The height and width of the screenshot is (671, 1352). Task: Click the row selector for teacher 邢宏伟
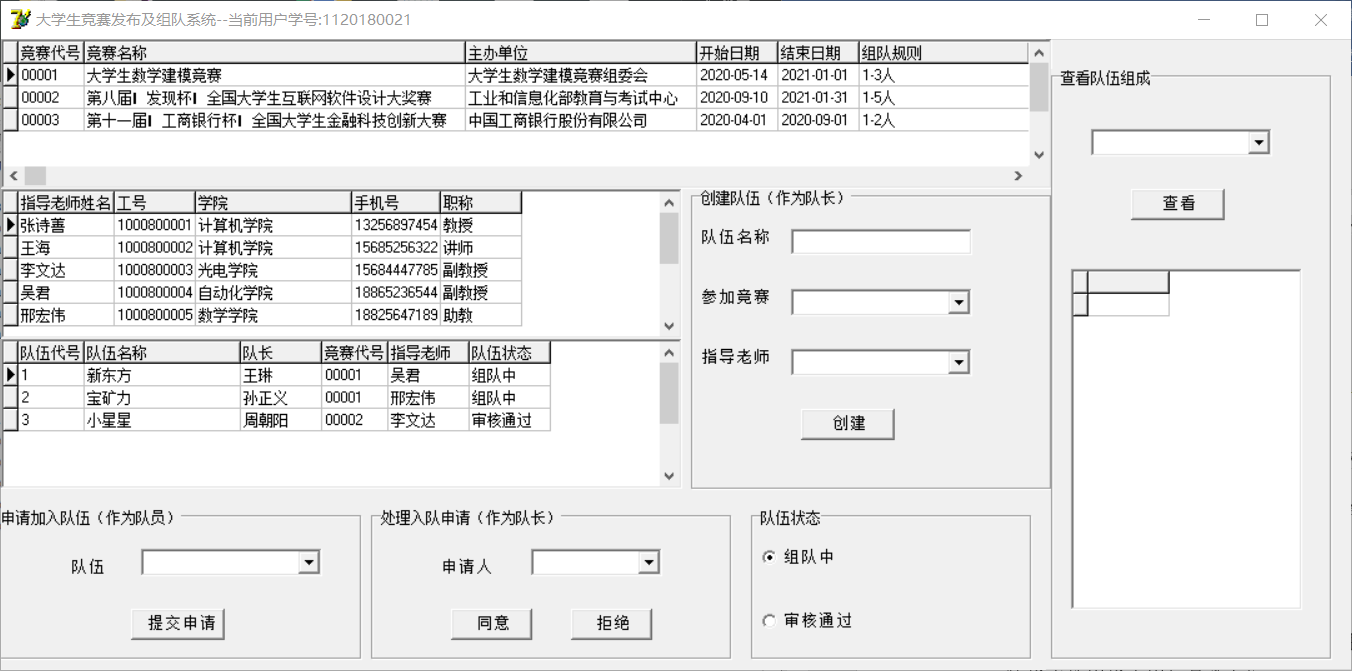[x=11, y=316]
